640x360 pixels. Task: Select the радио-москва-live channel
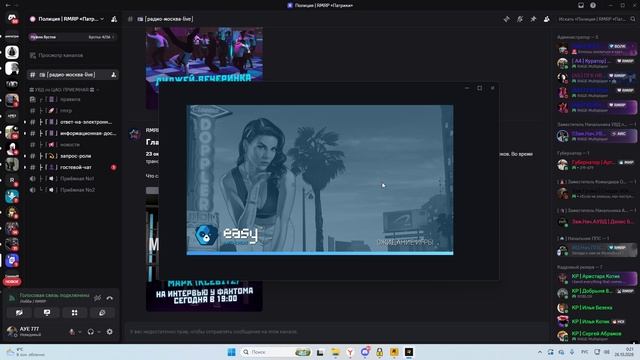[73, 75]
